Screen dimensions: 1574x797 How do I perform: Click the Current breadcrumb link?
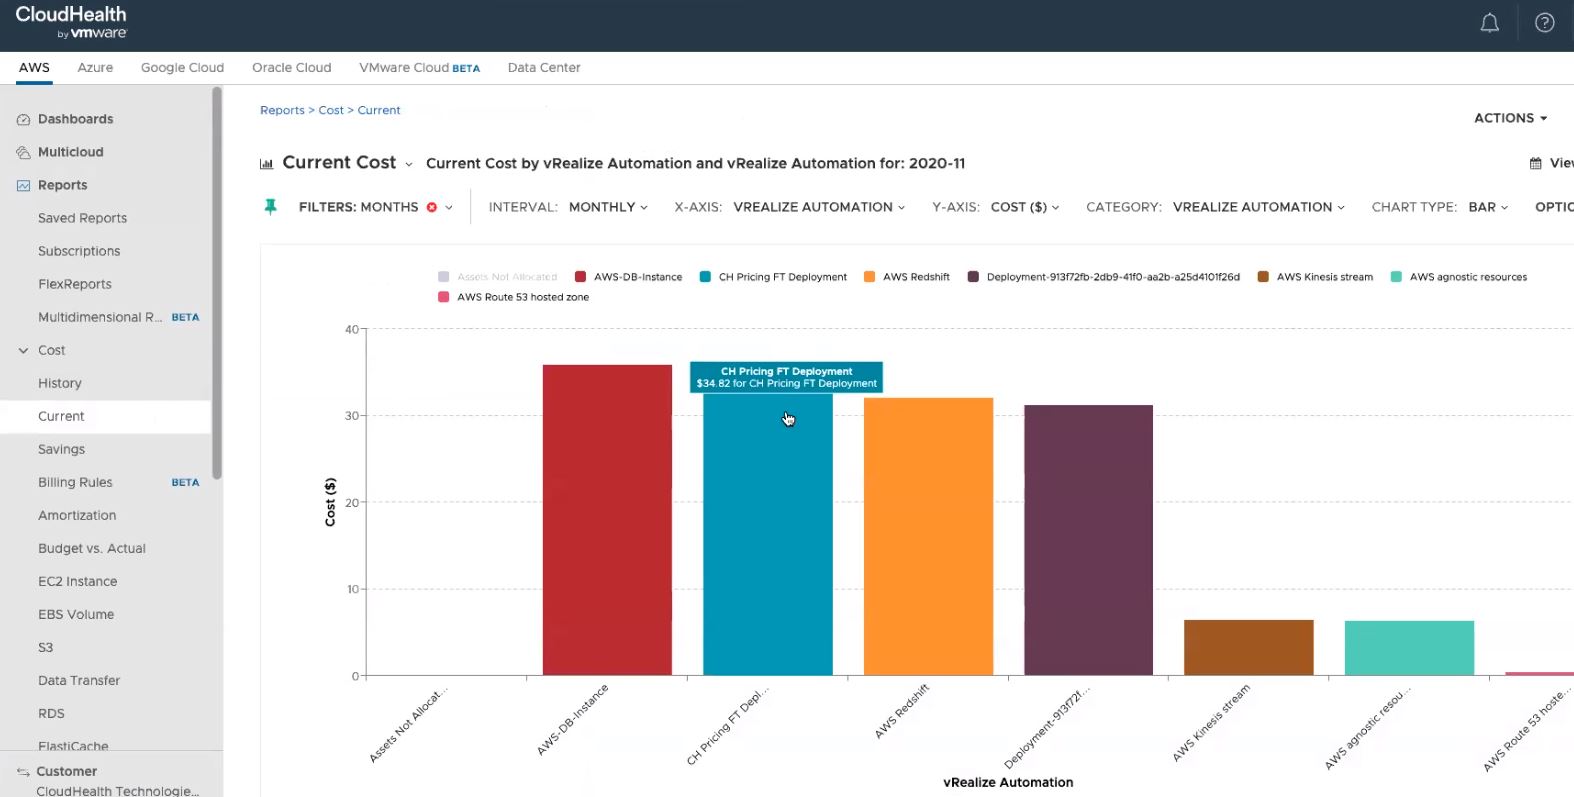click(379, 110)
